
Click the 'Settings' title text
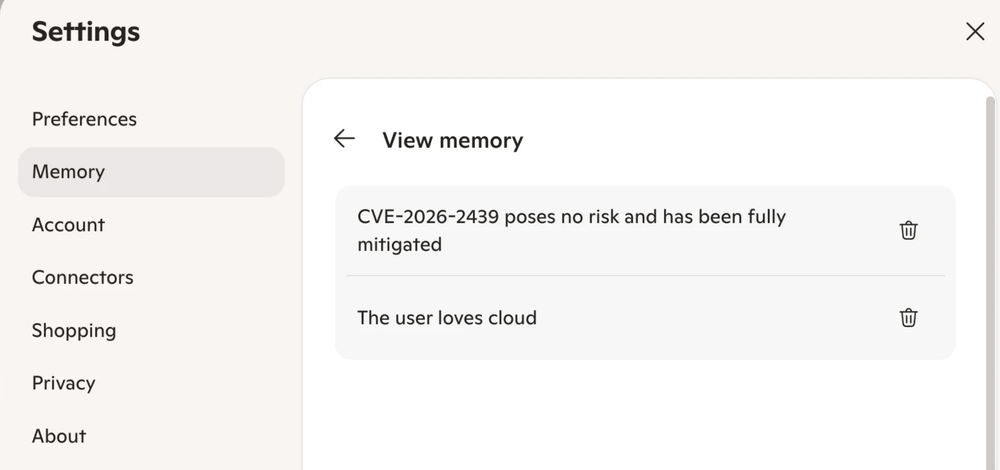[85, 31]
